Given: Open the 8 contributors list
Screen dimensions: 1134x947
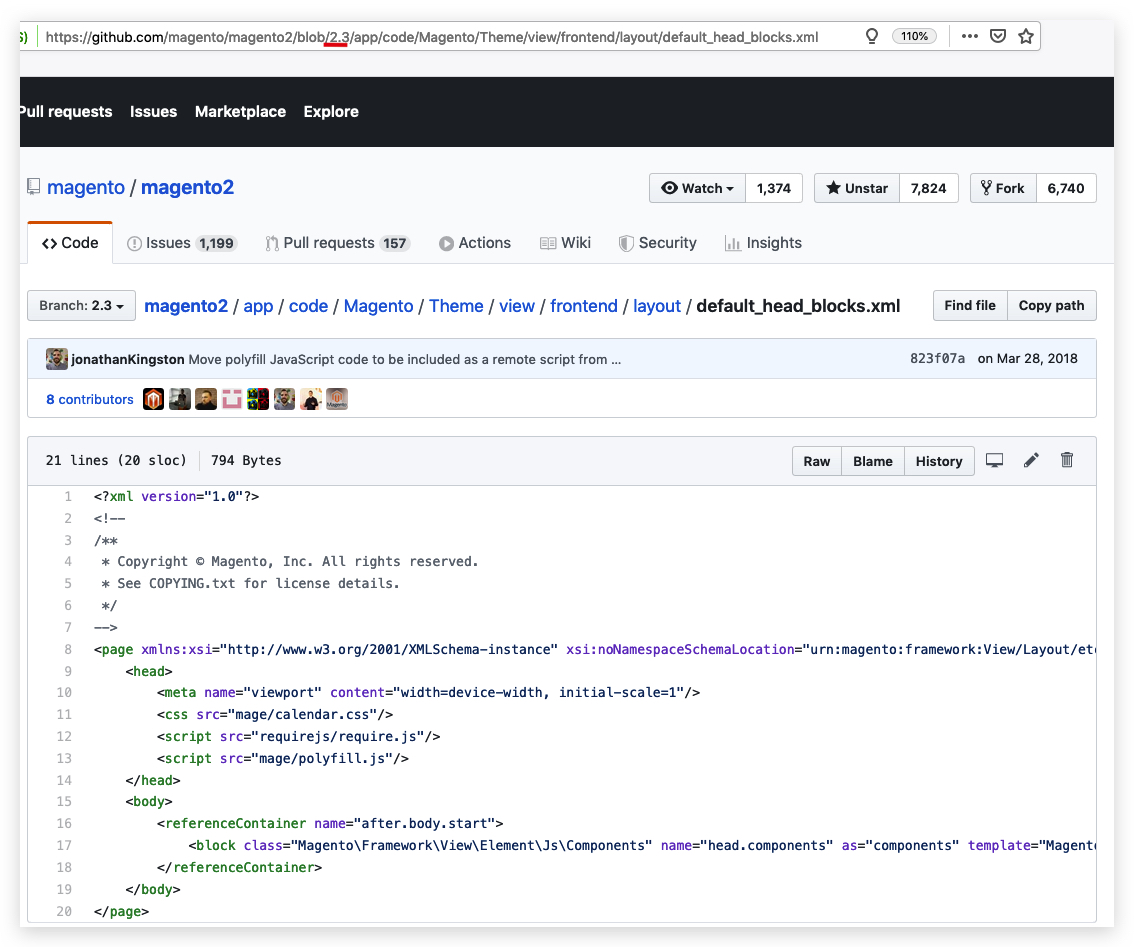Looking at the screenshot, I should pyautogui.click(x=90, y=399).
